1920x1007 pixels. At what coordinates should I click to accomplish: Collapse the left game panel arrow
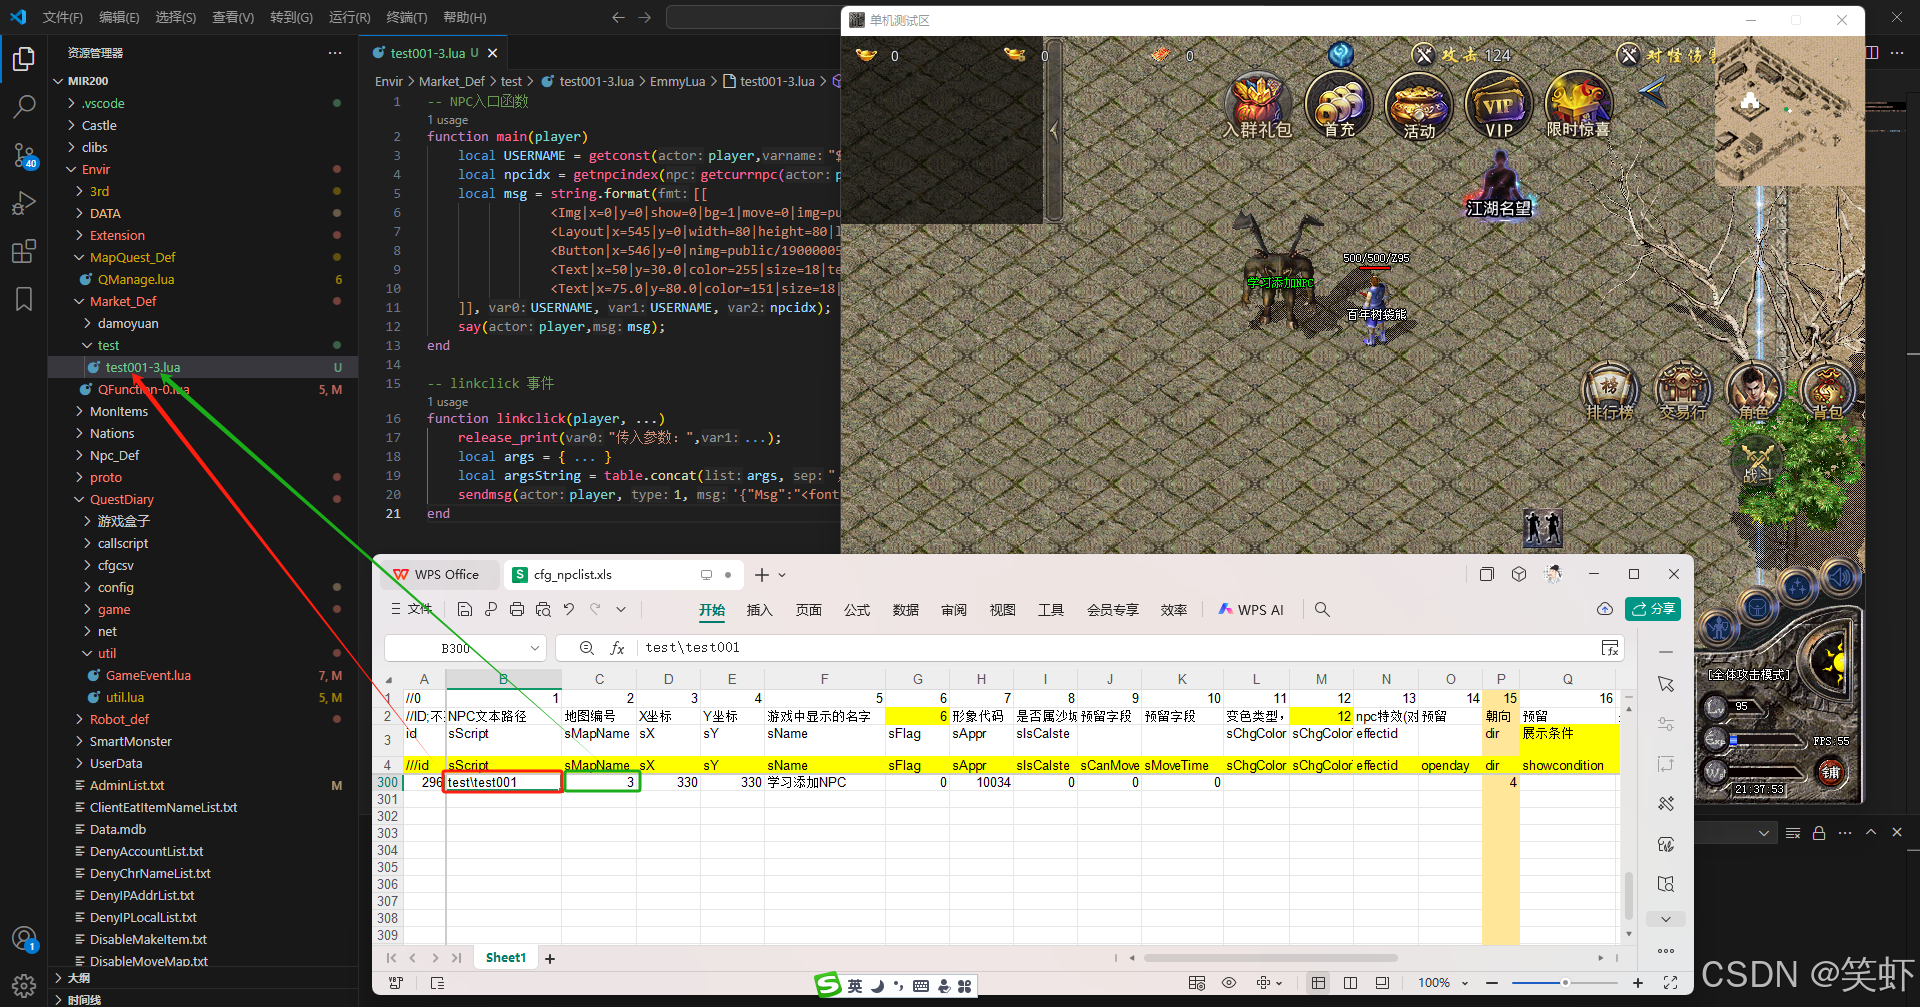click(1053, 130)
